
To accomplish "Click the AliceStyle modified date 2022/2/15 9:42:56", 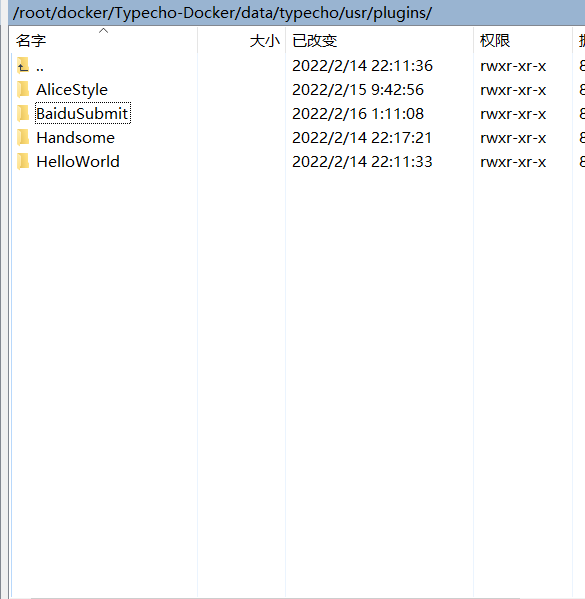I will [x=358, y=90].
